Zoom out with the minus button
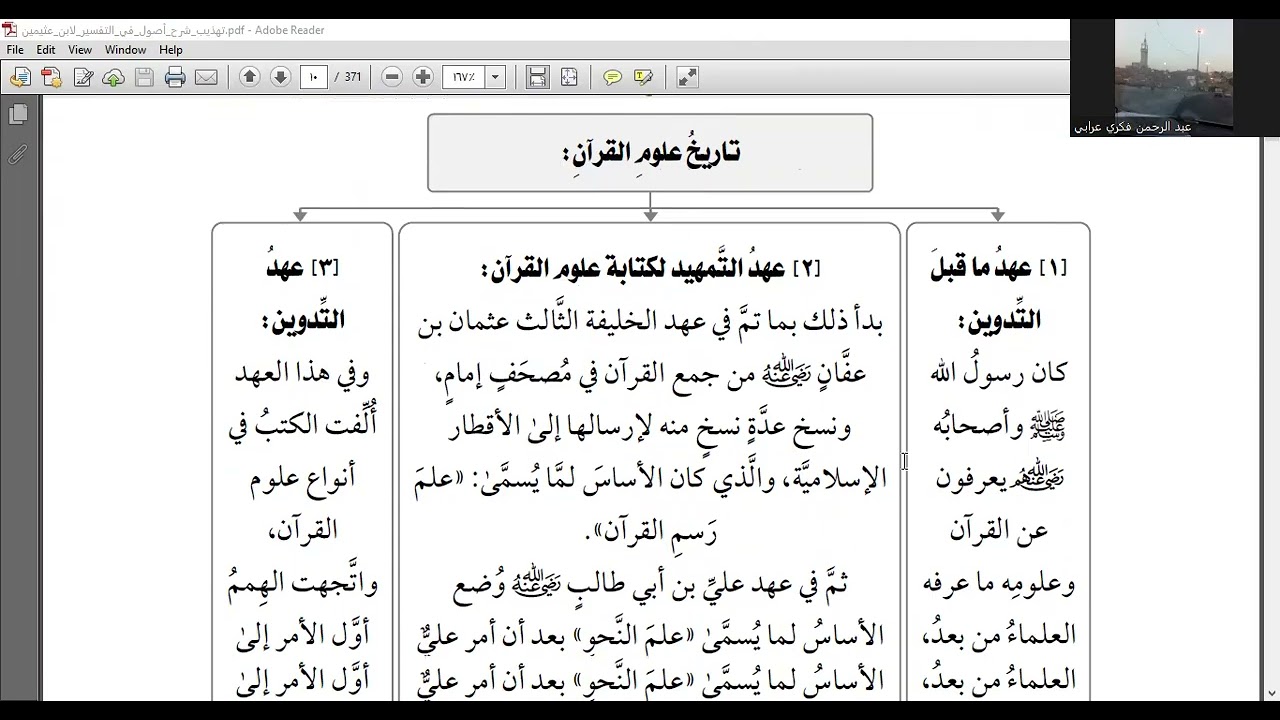The image size is (1280, 720). click(x=392, y=77)
